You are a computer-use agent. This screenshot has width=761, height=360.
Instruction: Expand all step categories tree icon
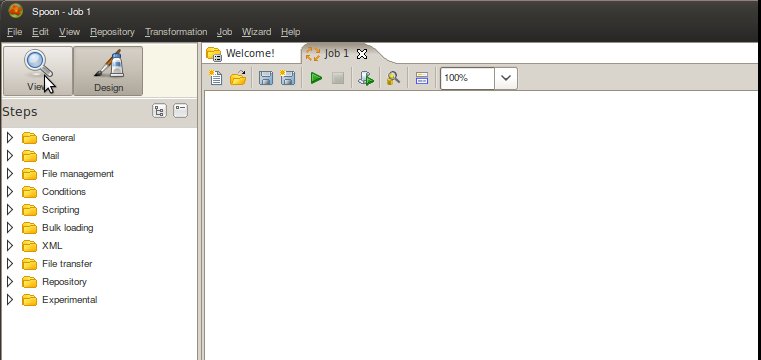(x=159, y=111)
